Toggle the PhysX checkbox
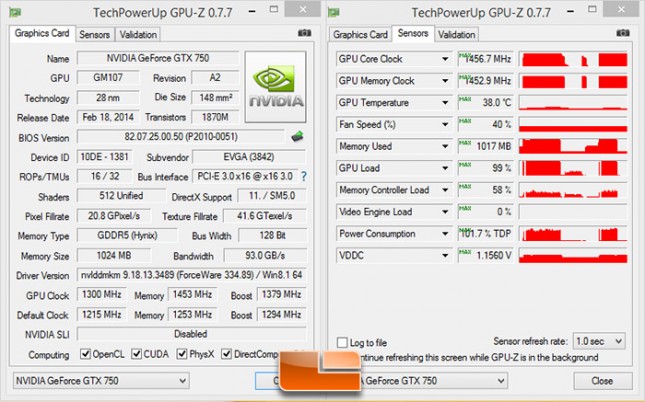Screen dimensions: 645x402 point(182,354)
